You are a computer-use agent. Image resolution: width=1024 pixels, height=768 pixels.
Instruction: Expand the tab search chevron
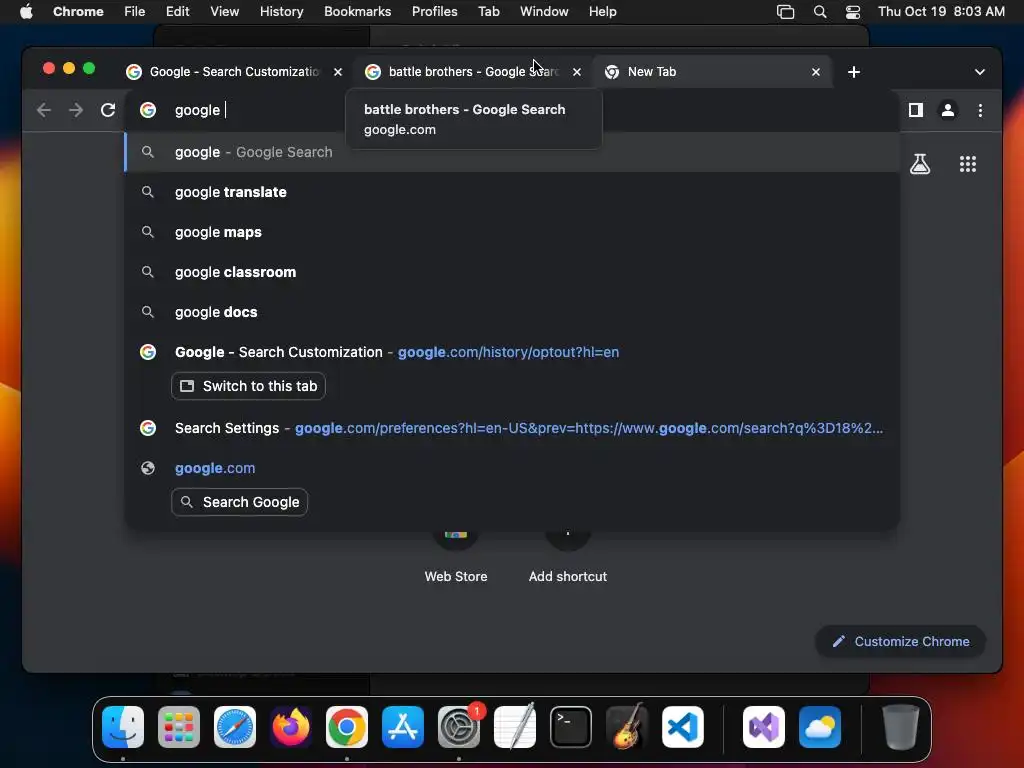[x=980, y=72]
